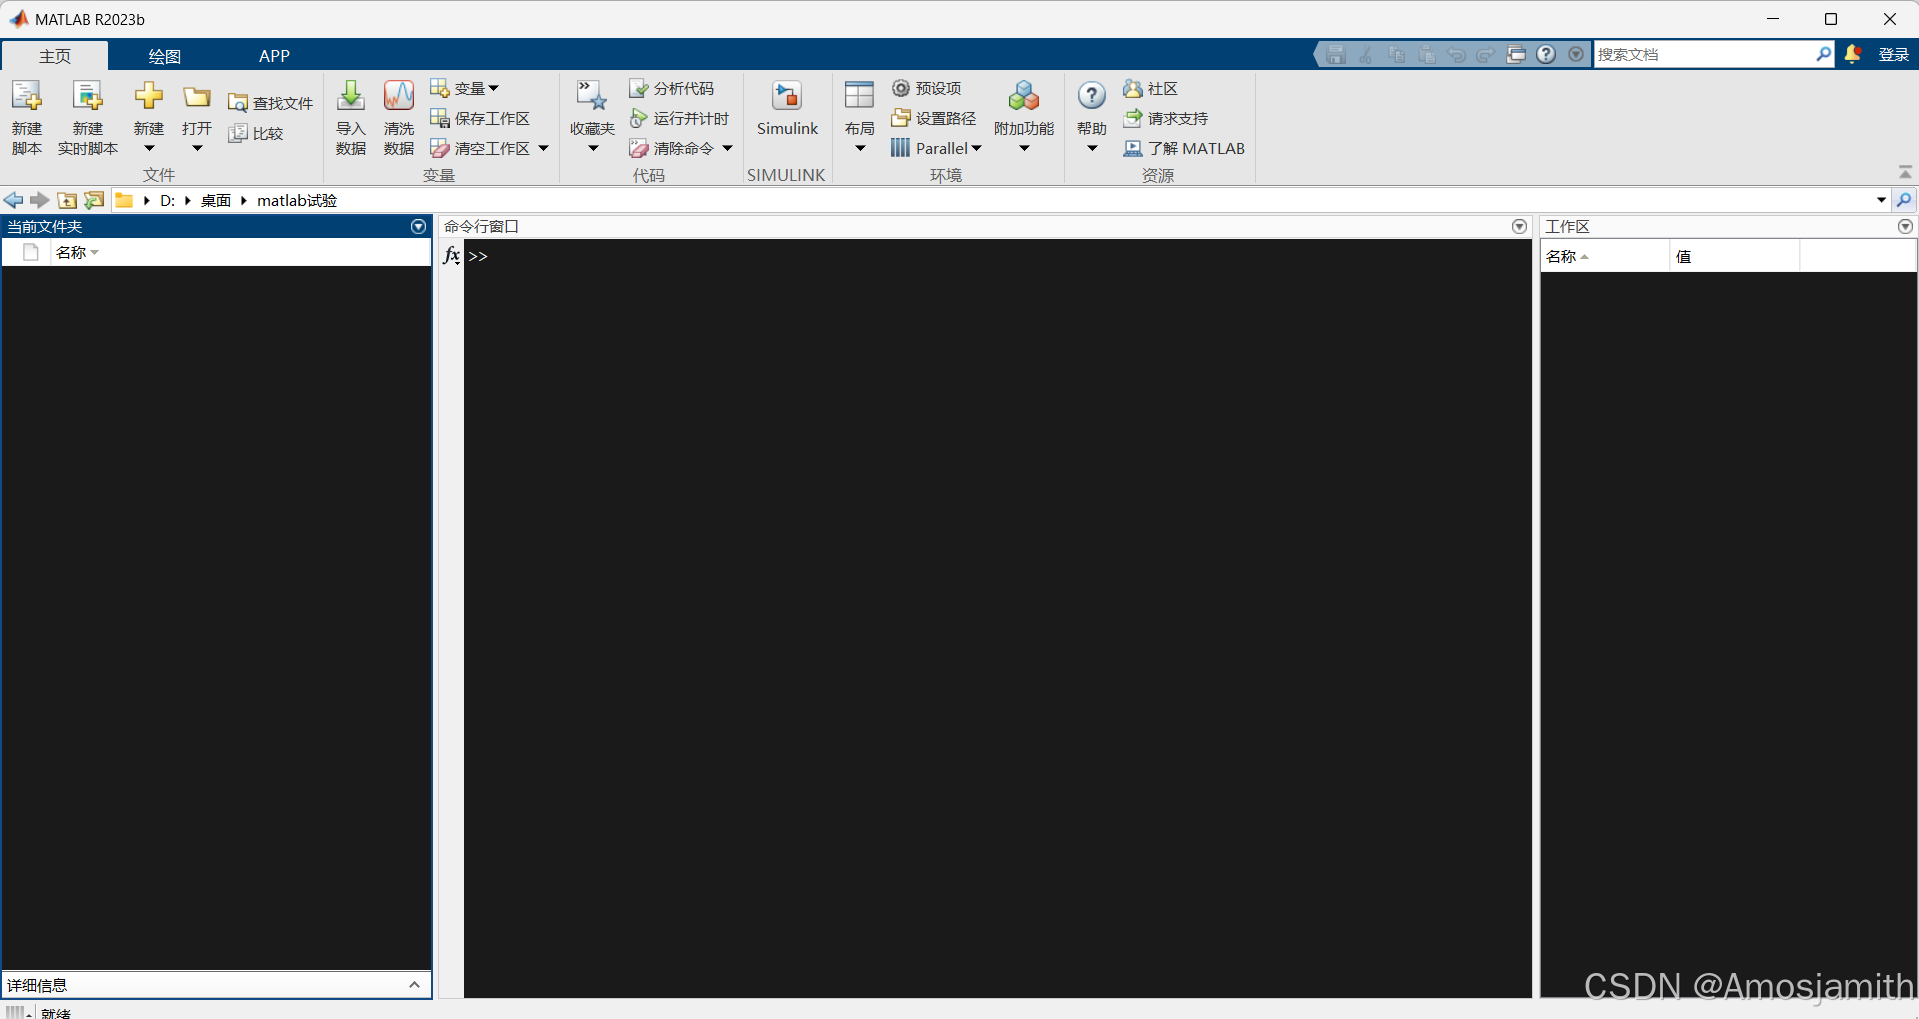The width and height of the screenshot is (1919, 1019).
Task: Open 预设项 preferences
Action: click(927, 88)
